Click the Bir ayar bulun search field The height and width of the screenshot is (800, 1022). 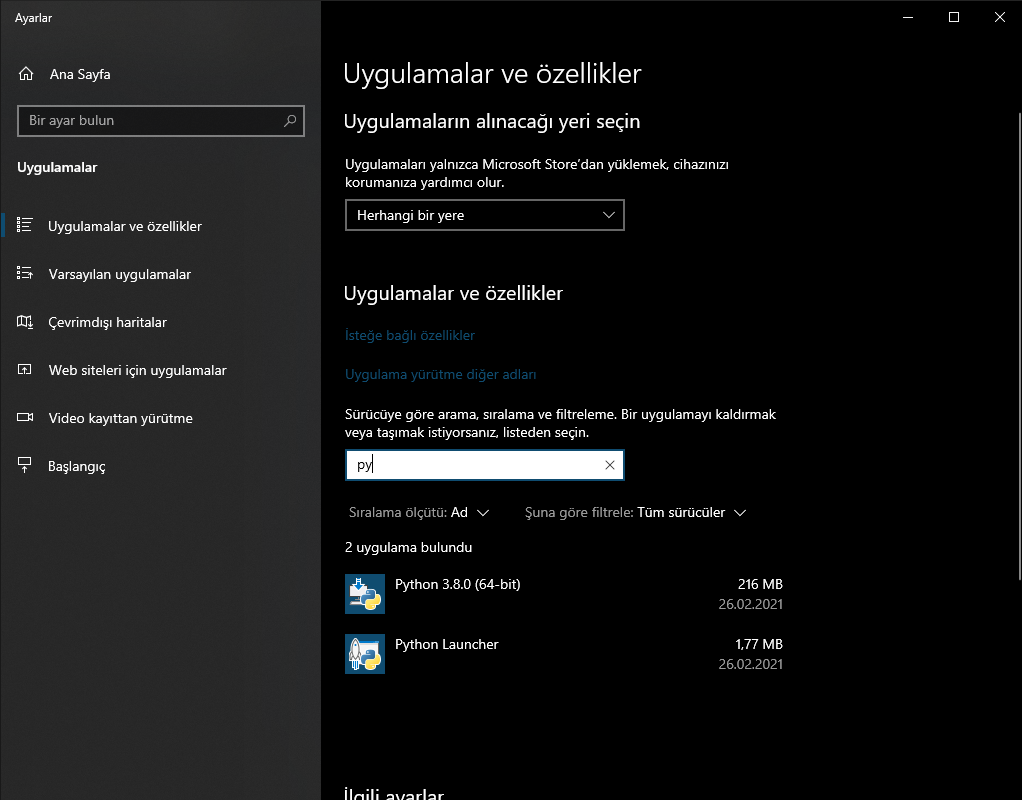click(160, 121)
